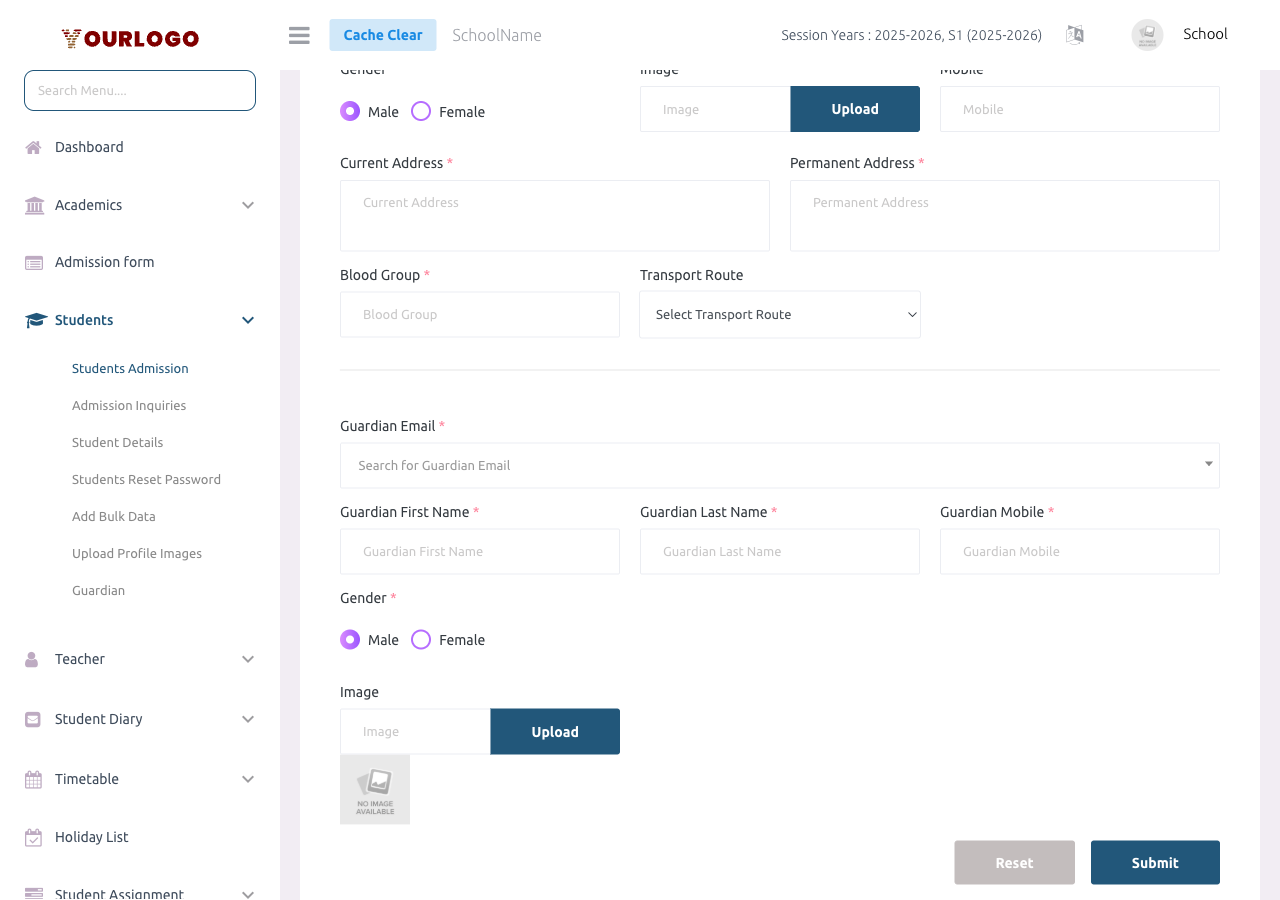Expand the Teacher menu chevron
The height and width of the screenshot is (900, 1280).
[248, 660]
